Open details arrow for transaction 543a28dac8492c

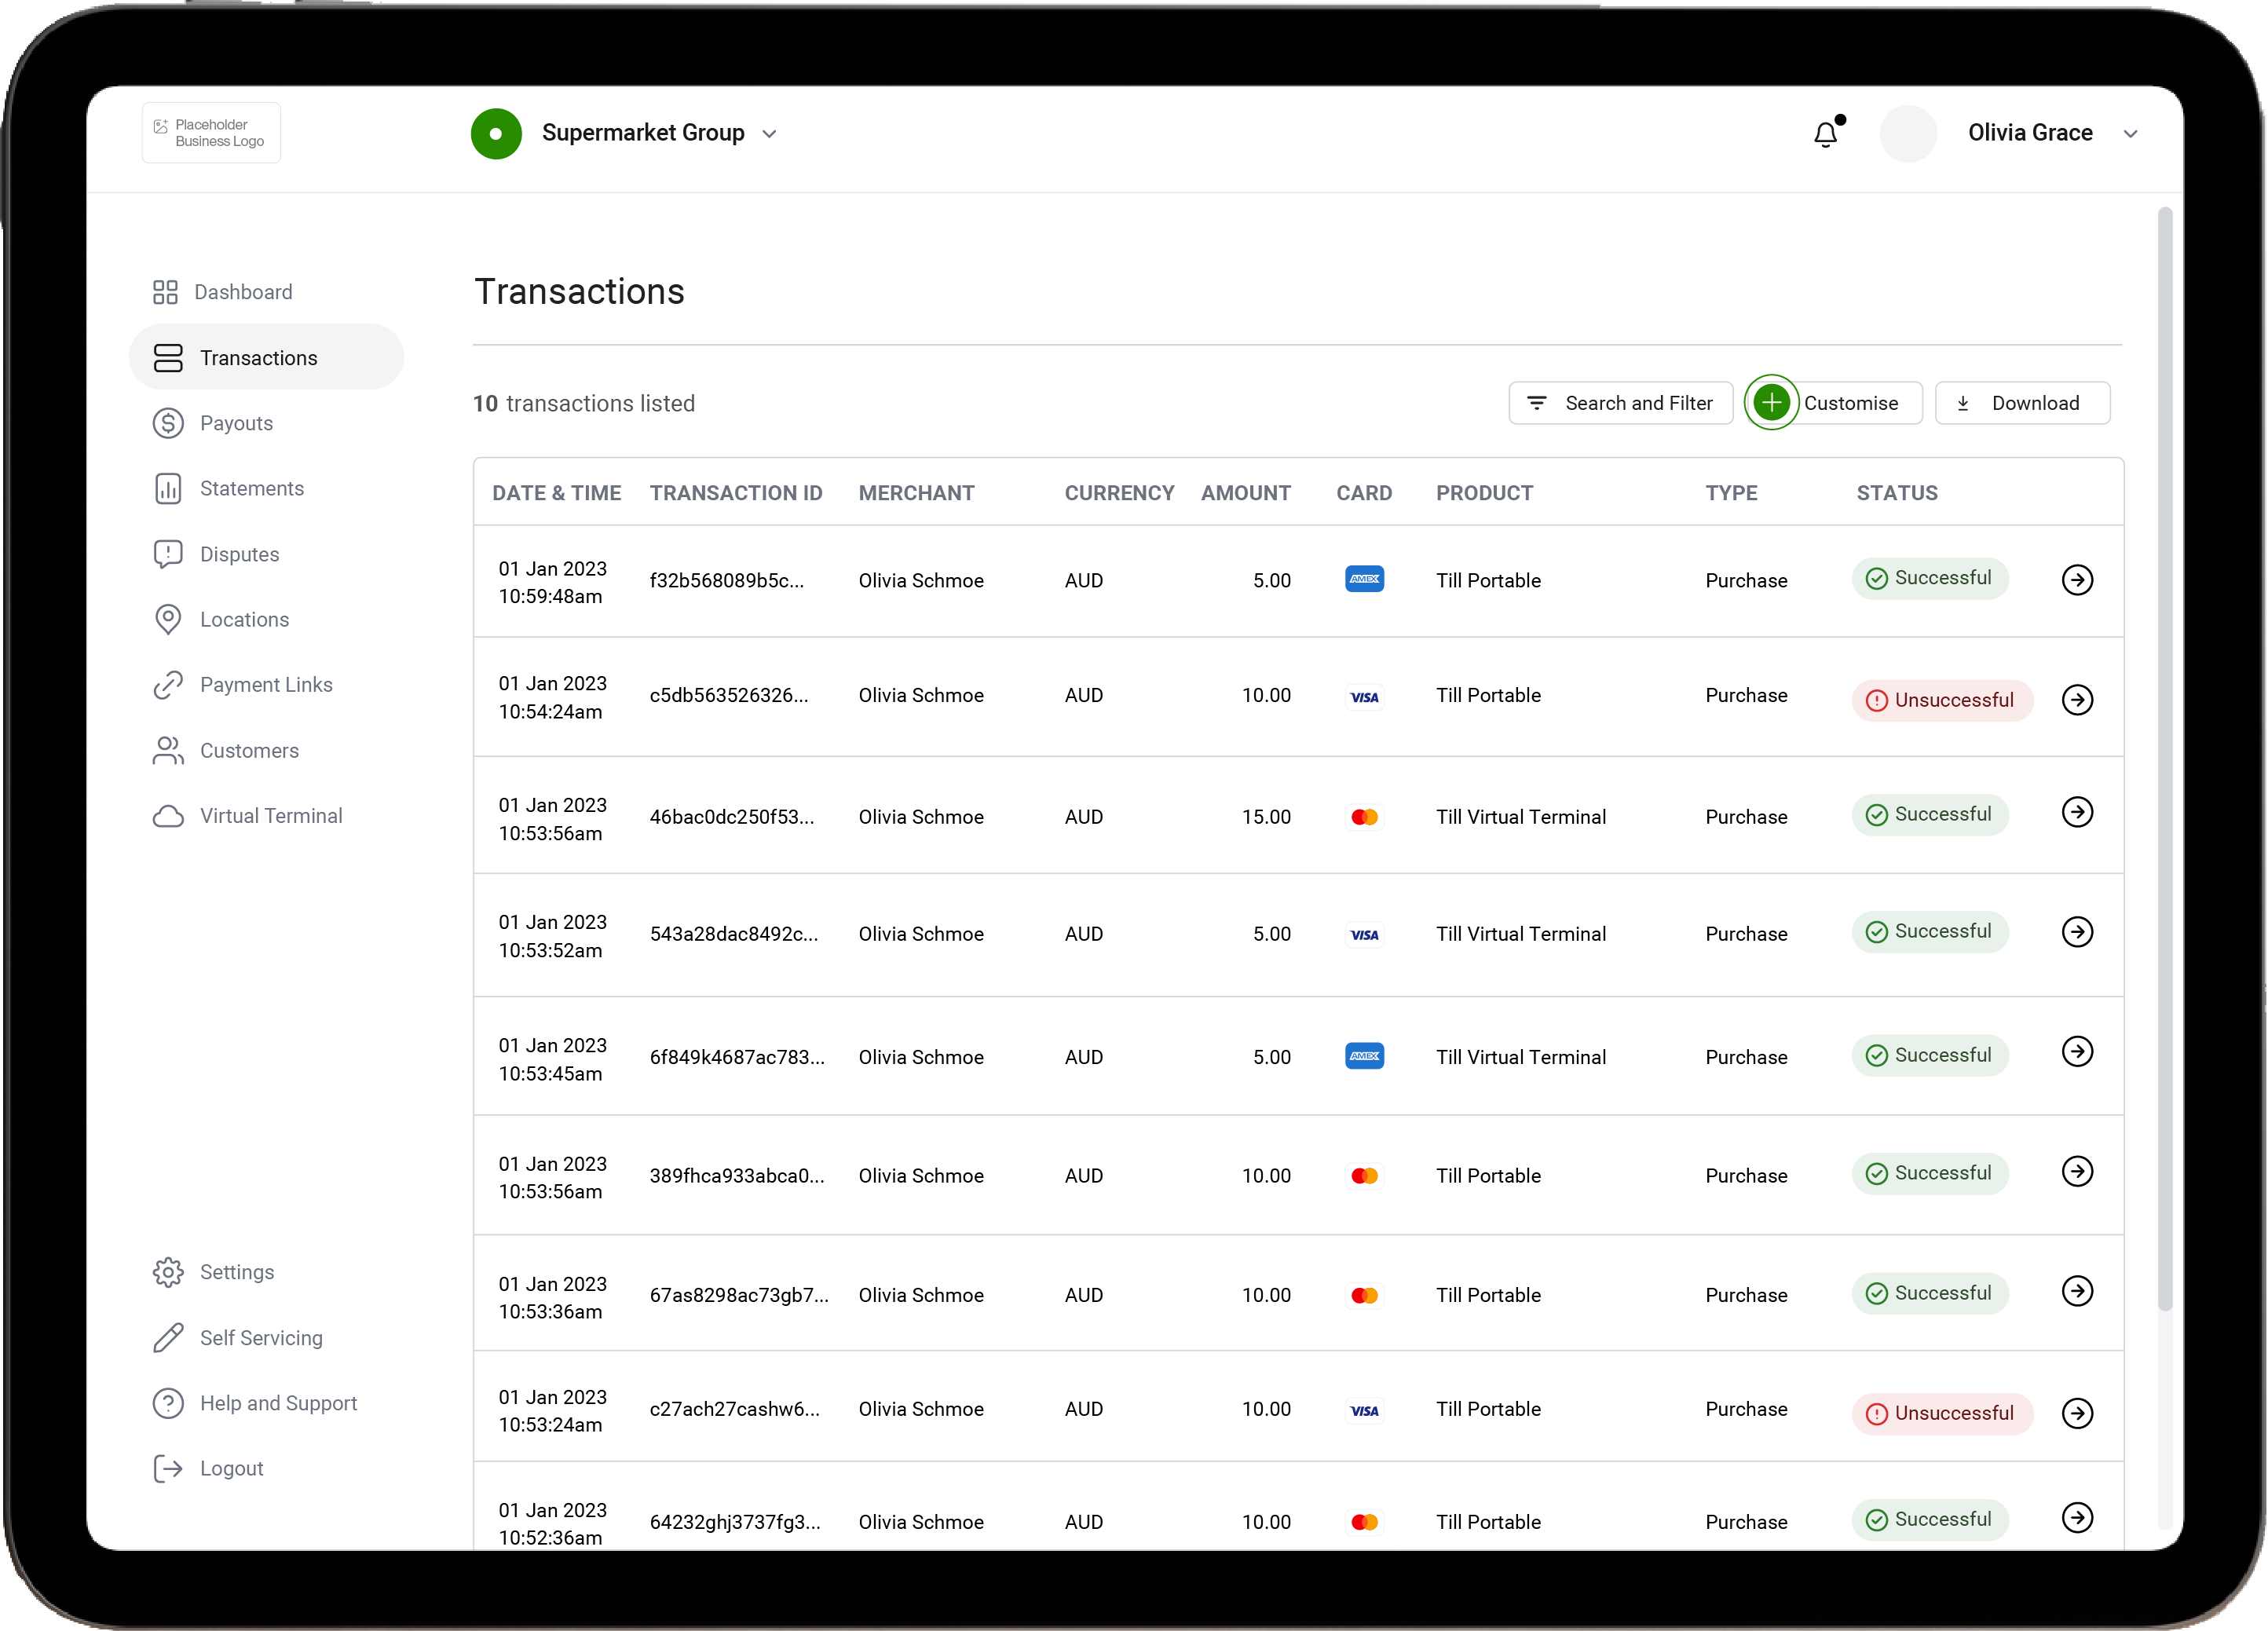point(2077,932)
